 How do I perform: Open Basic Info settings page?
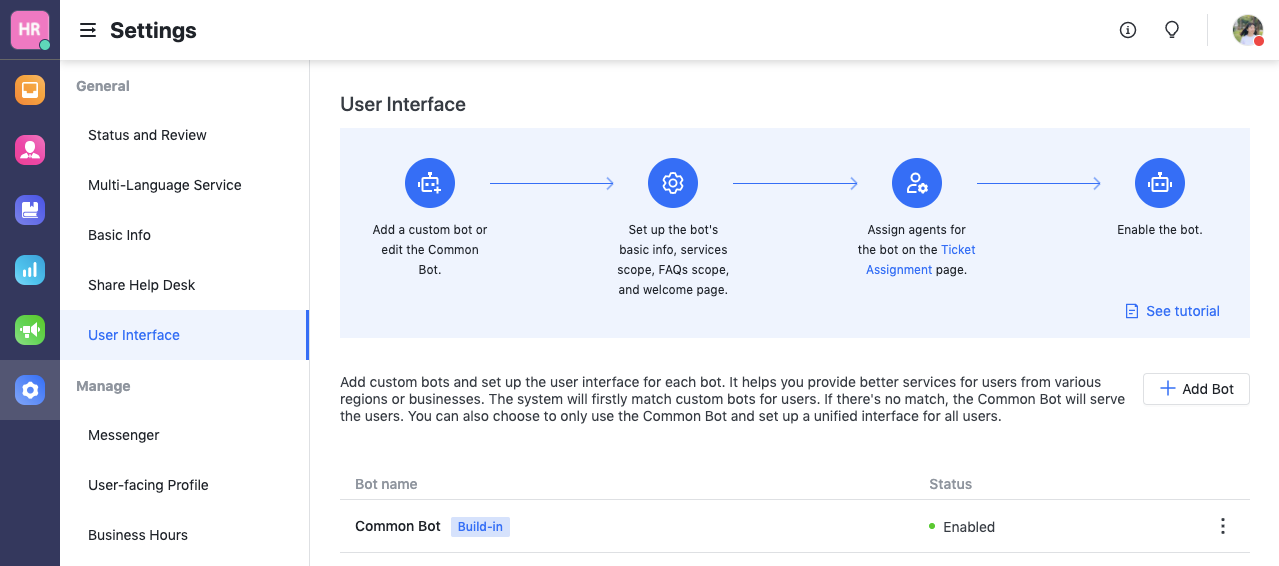(x=119, y=235)
